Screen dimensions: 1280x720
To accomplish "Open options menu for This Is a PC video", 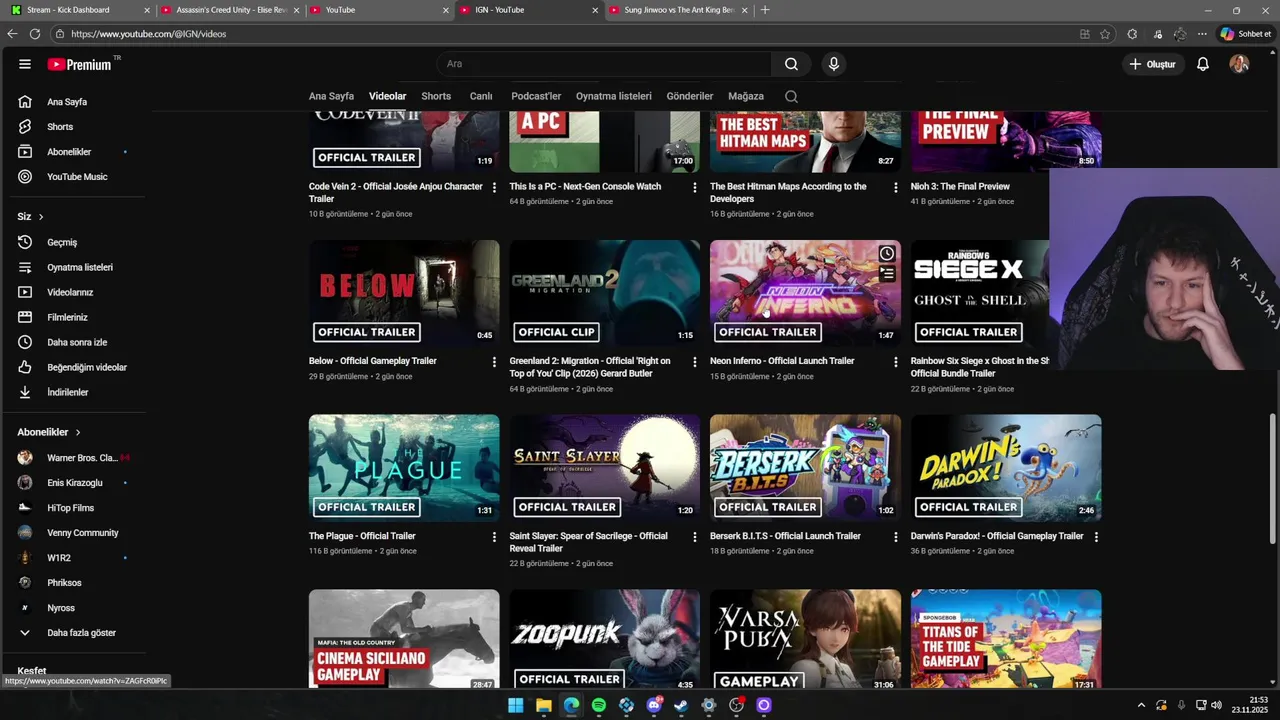I will tap(695, 187).
